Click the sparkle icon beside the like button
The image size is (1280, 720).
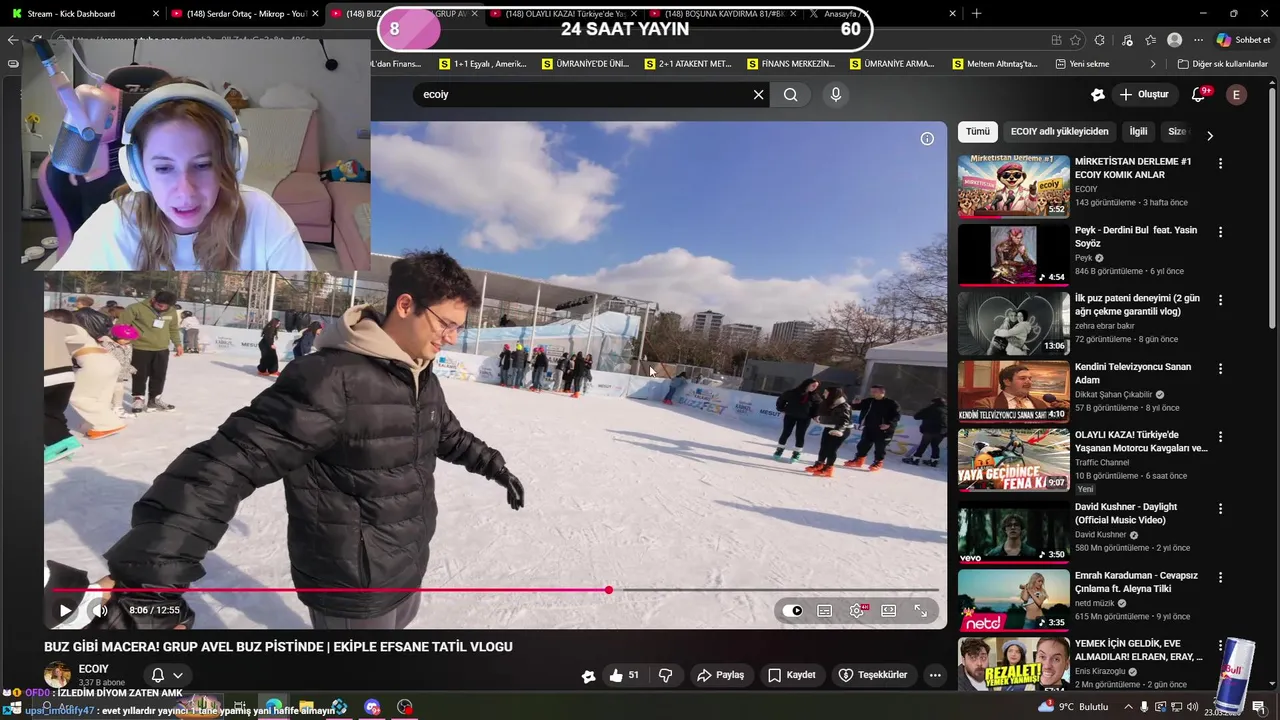click(x=588, y=676)
